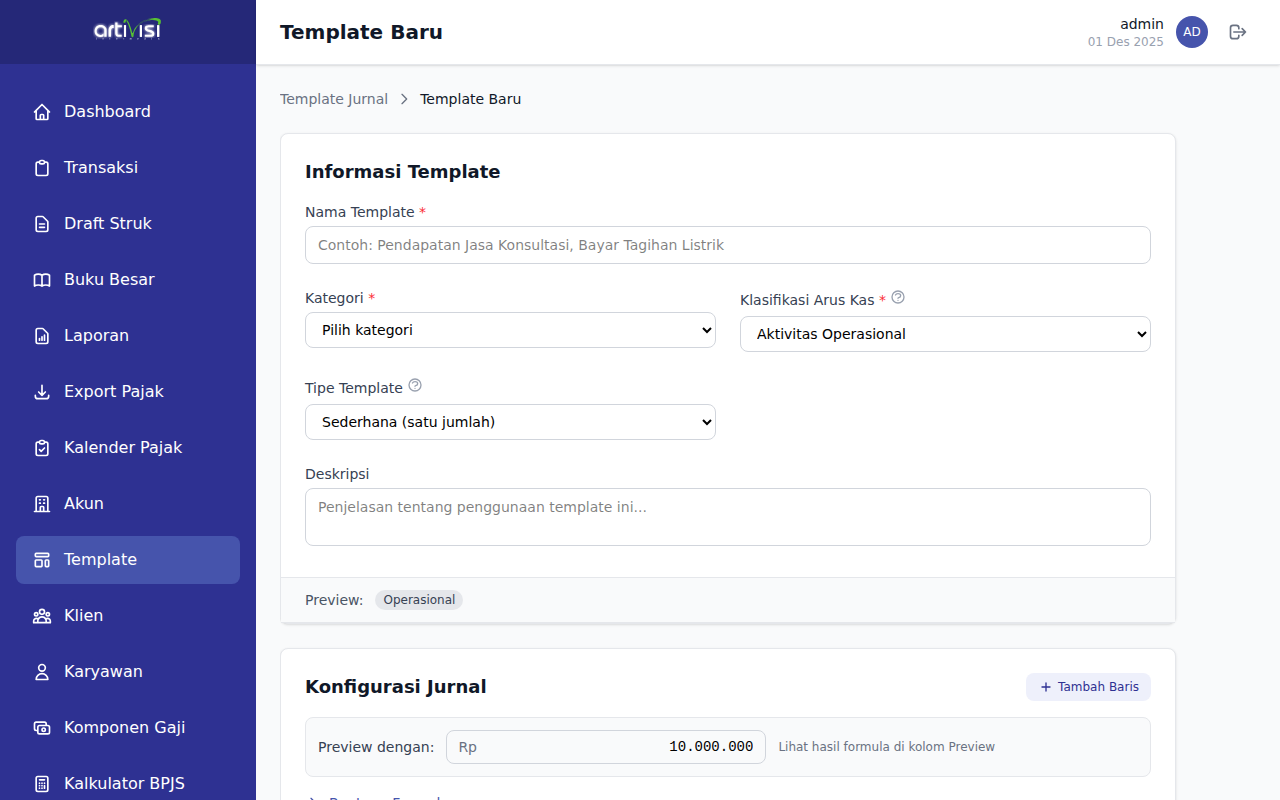Image resolution: width=1280 pixels, height=800 pixels.
Task: Click the Buku Besar book icon
Action: (42, 280)
